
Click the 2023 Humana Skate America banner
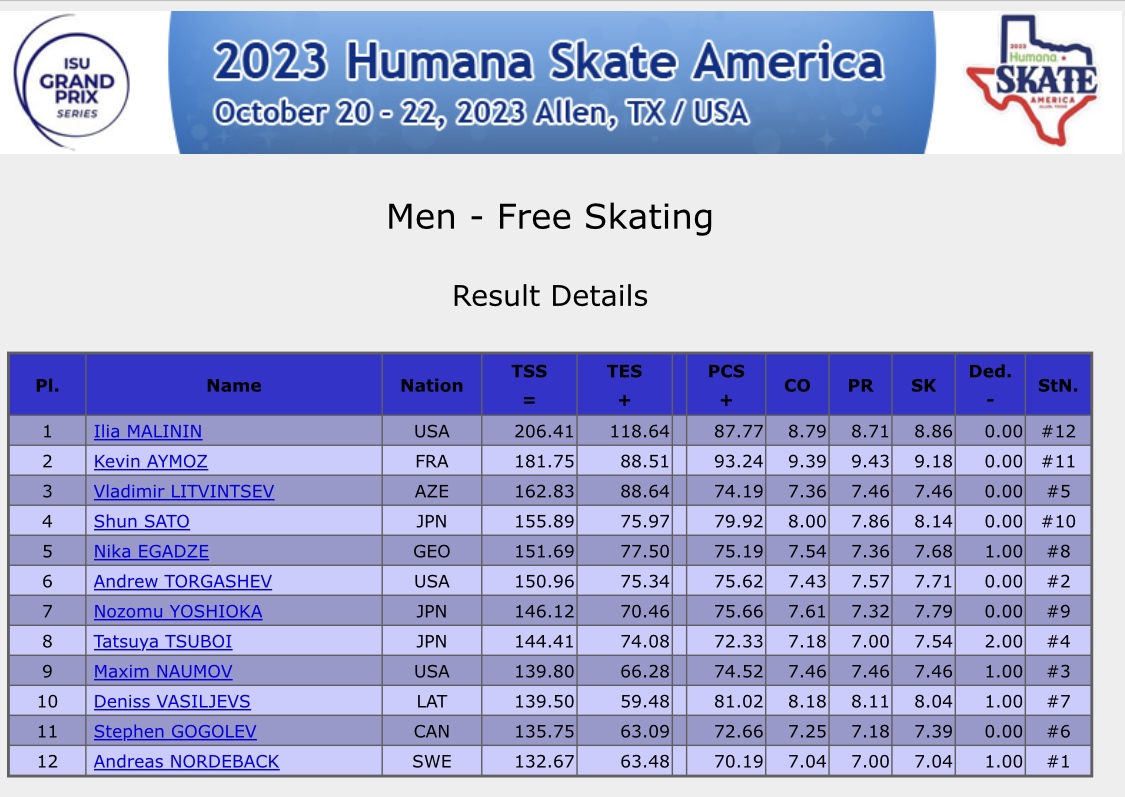point(551,82)
